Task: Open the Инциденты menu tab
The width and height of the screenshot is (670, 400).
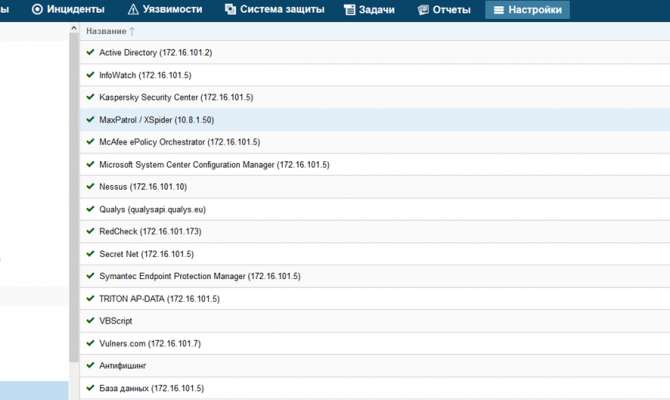Action: pos(68,9)
